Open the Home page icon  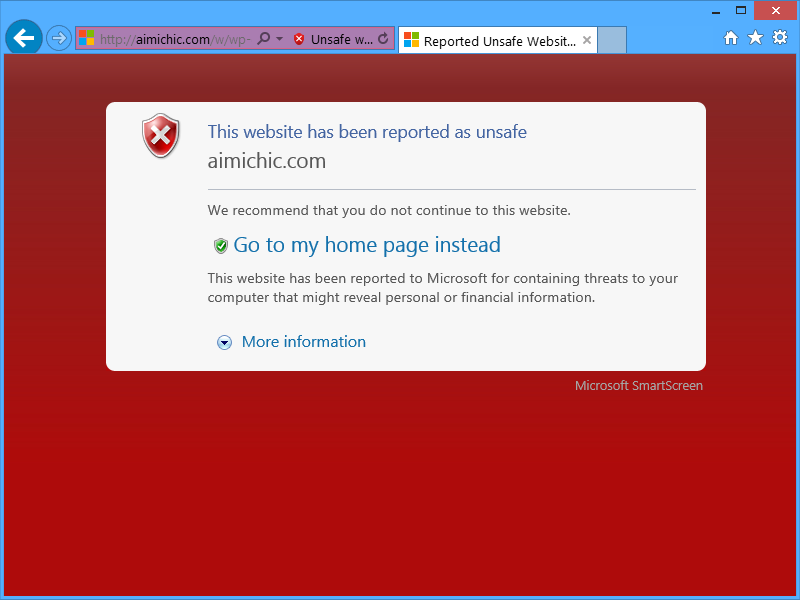[x=731, y=38]
